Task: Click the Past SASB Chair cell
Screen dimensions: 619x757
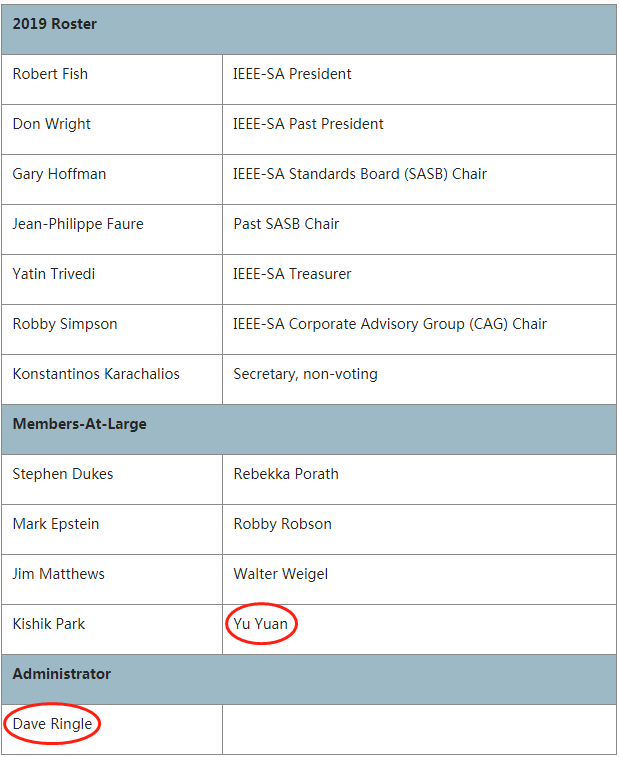Action: (286, 224)
